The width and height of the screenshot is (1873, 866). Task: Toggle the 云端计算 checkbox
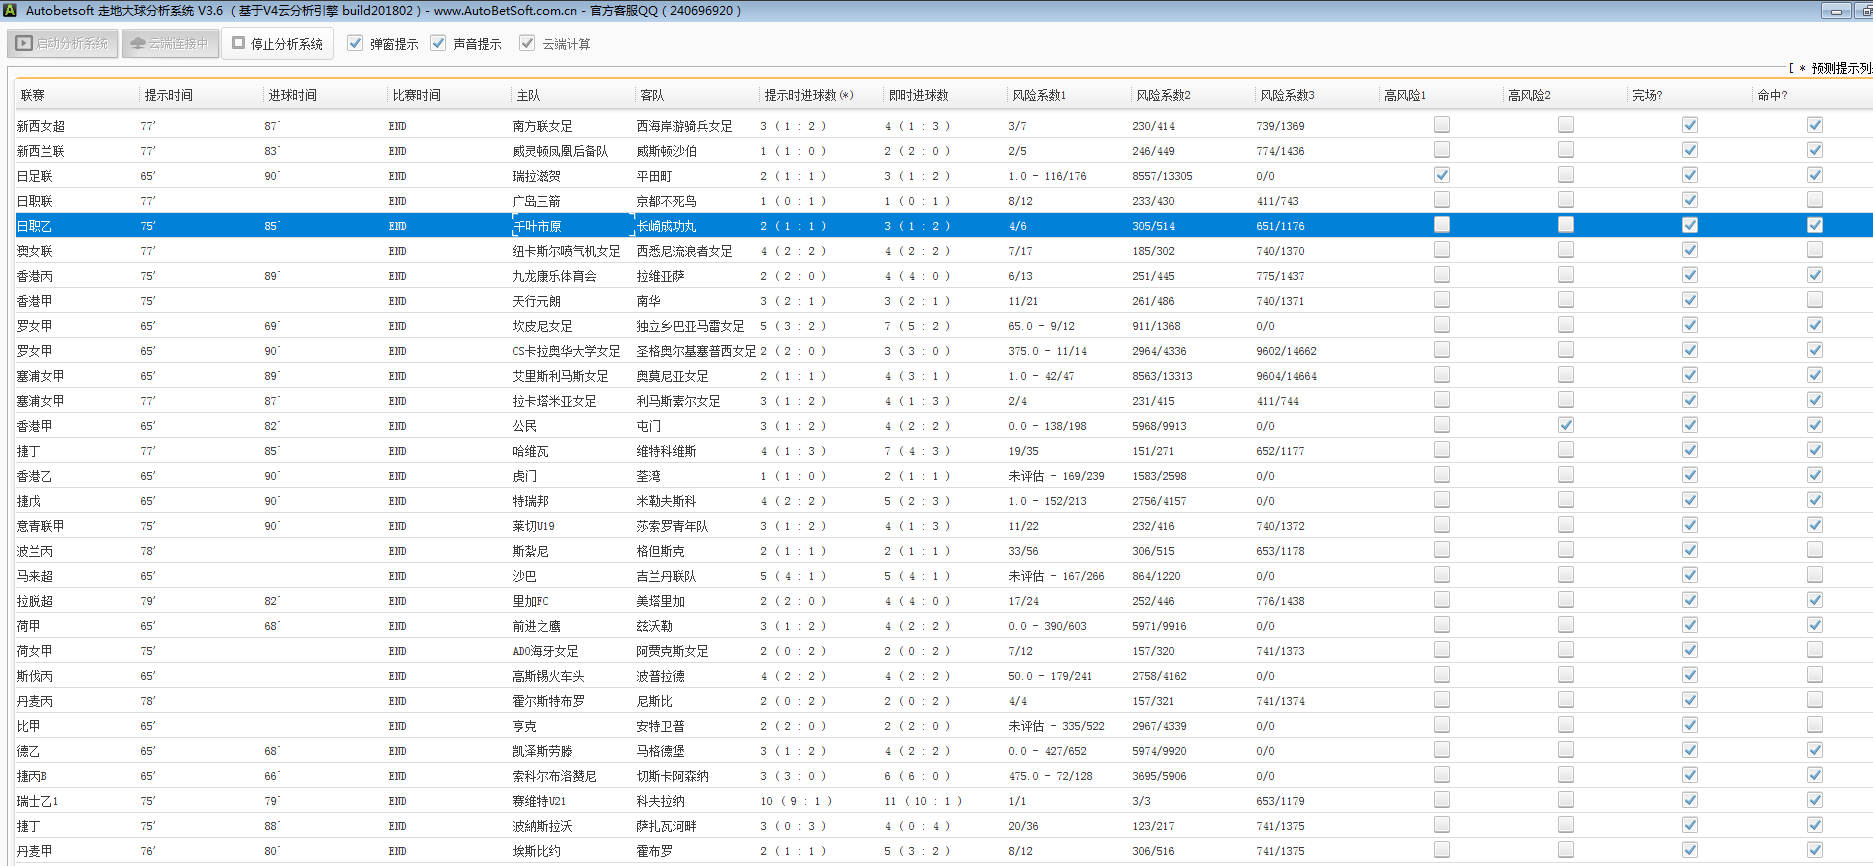click(527, 43)
